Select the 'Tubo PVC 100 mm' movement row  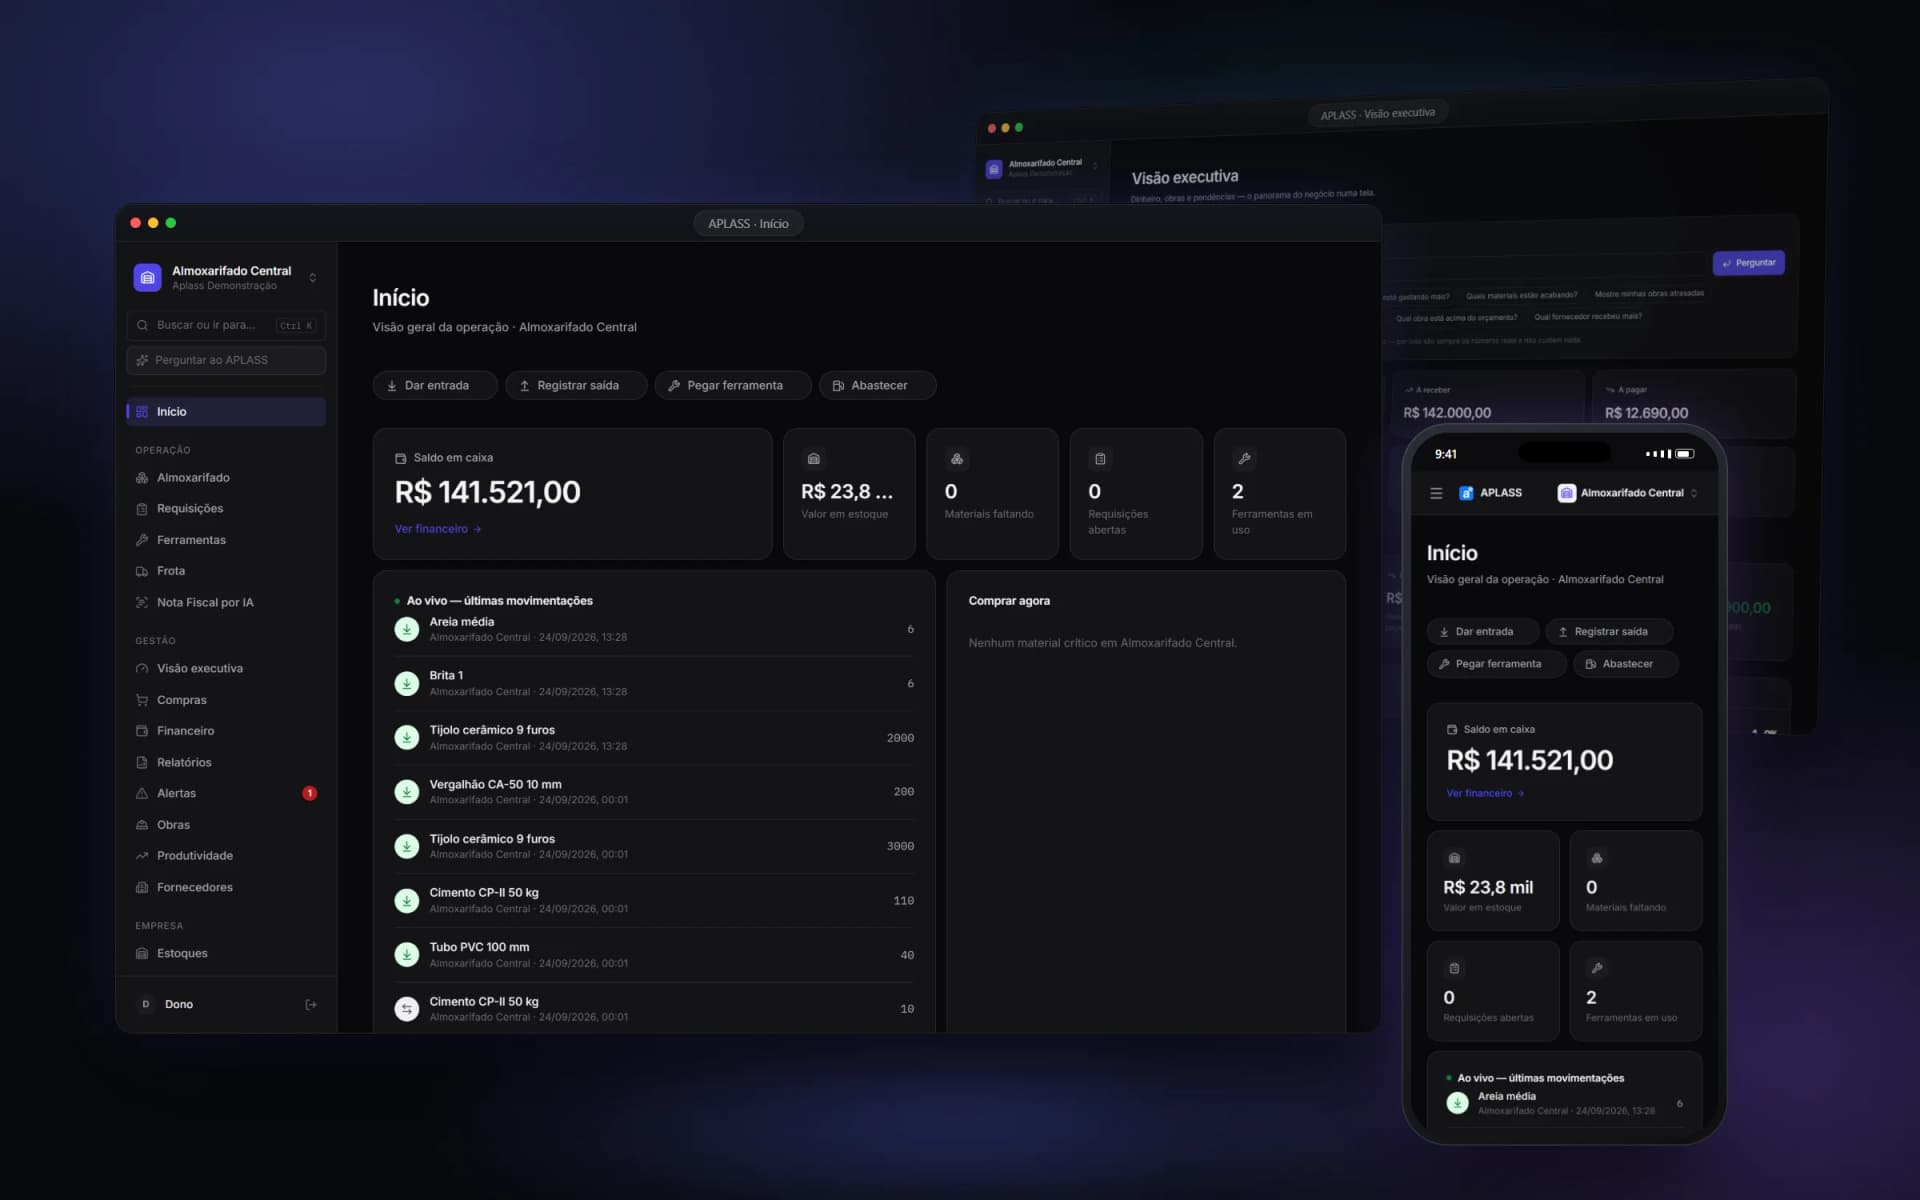click(x=654, y=955)
